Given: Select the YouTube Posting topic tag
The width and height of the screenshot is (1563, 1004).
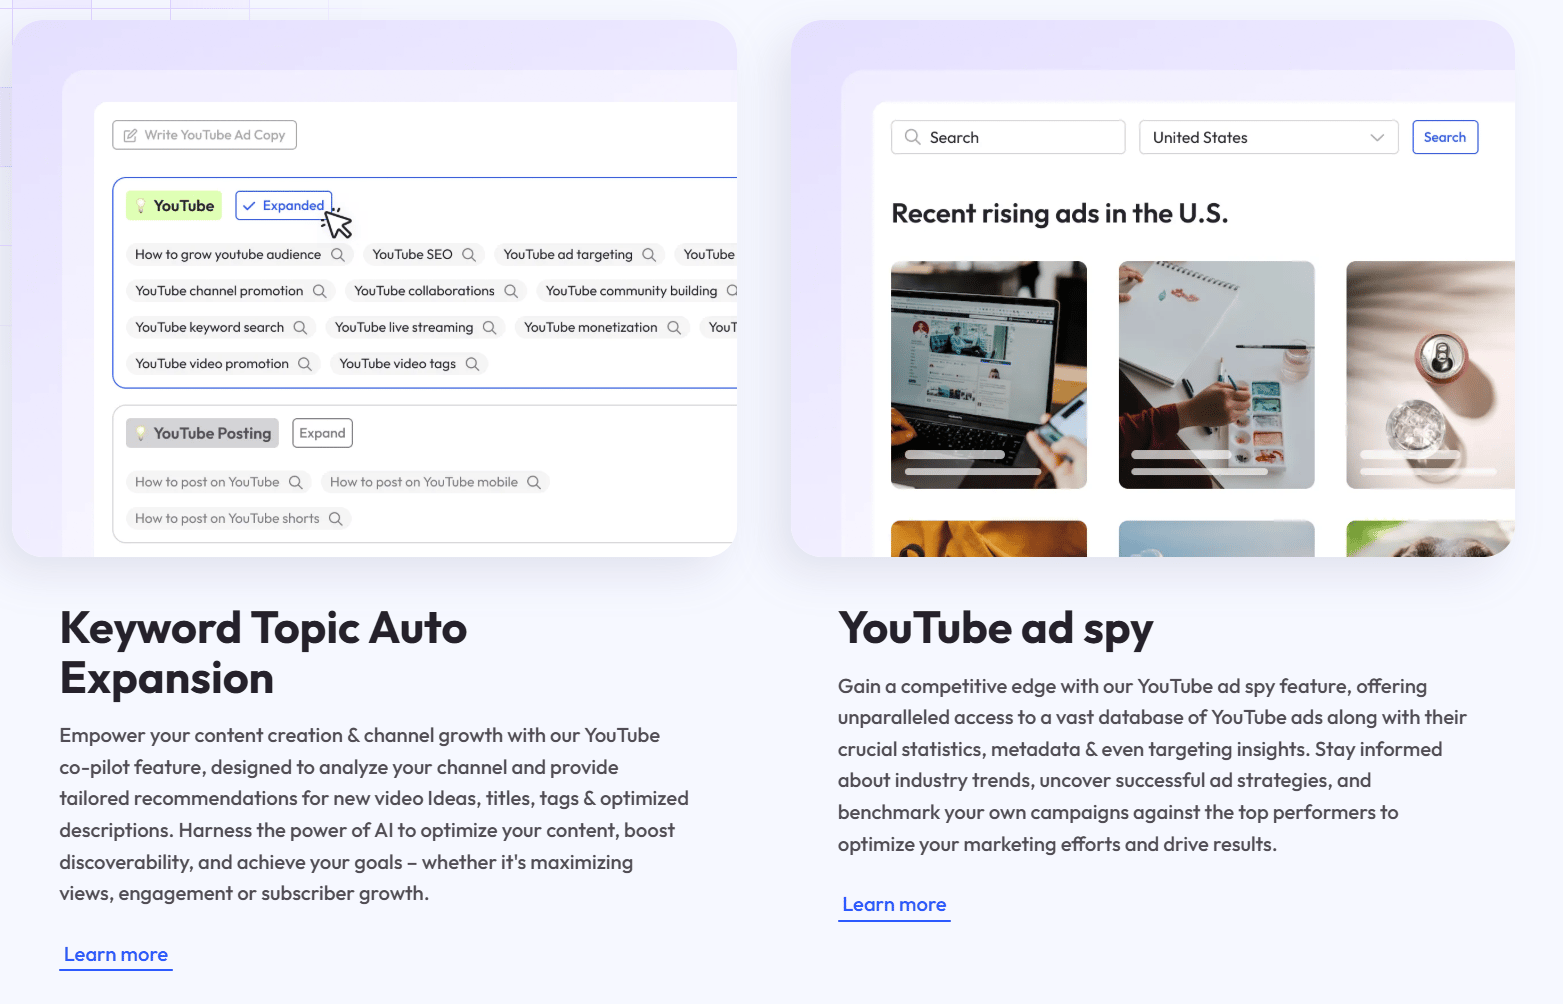Looking at the screenshot, I should click(x=202, y=434).
